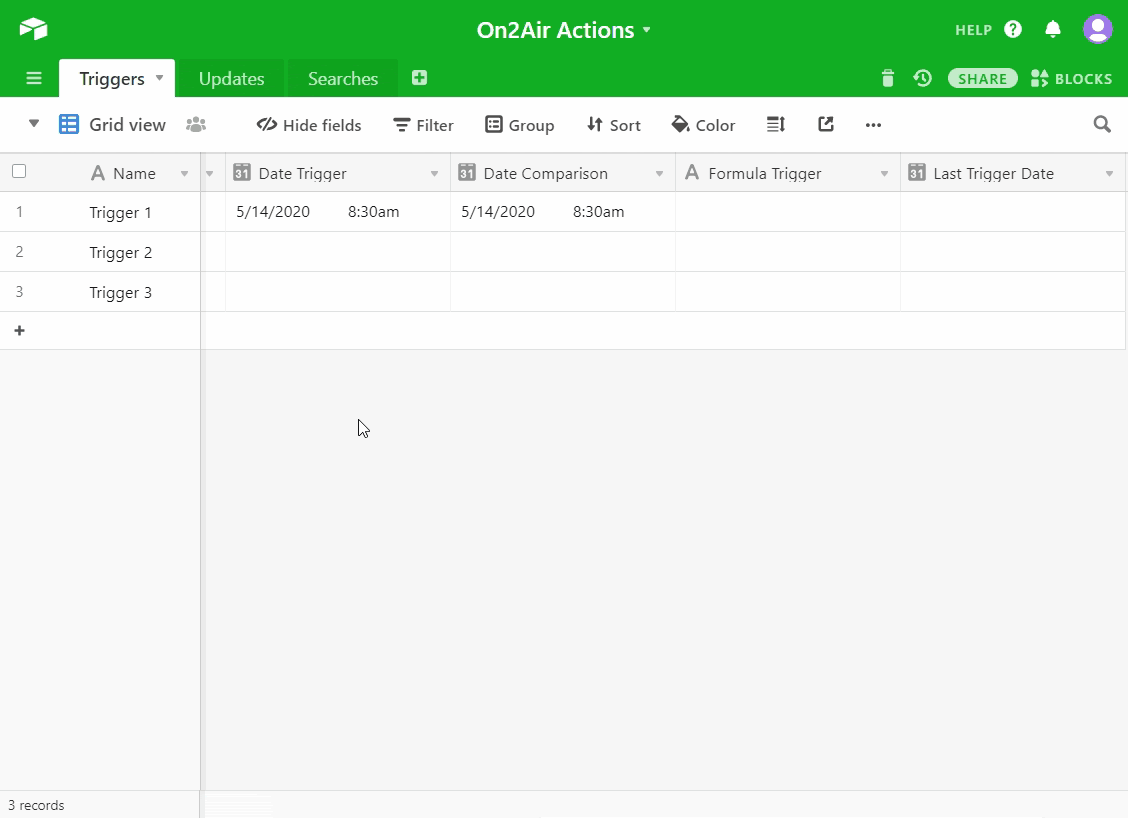Screen dimensions: 1128x818
Task: Switch to the Updates tab
Action: (x=231, y=79)
